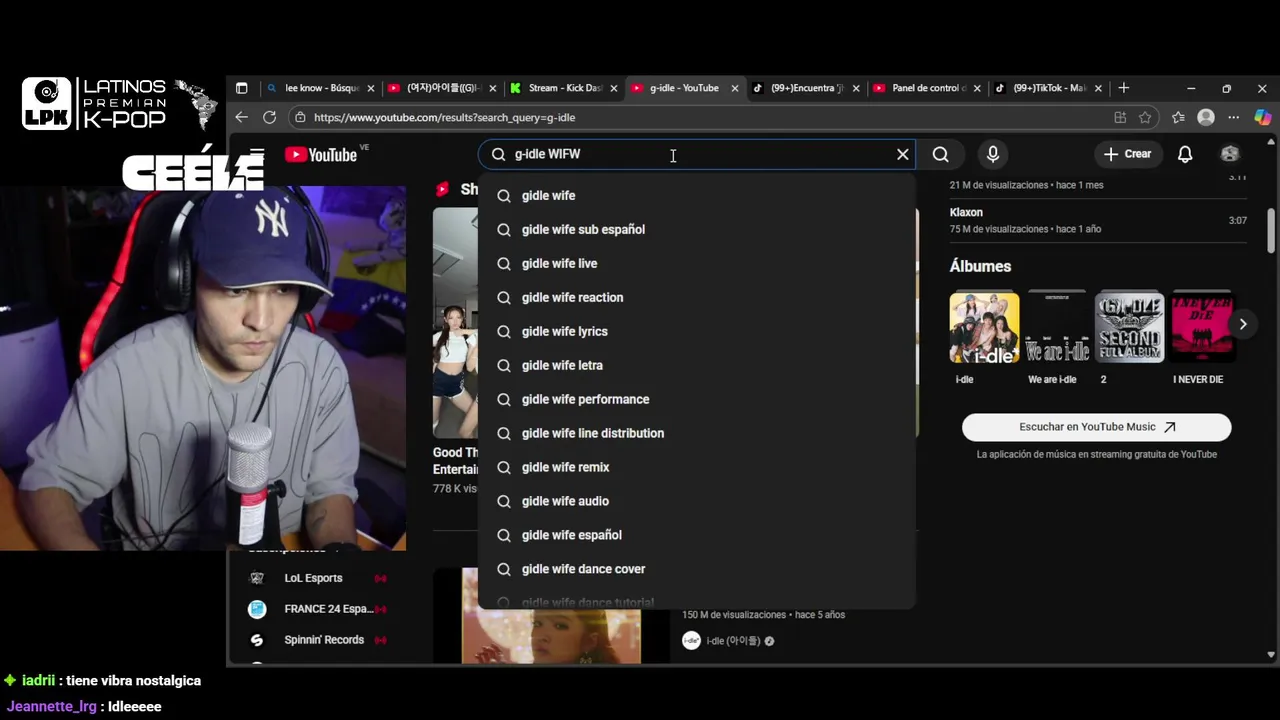This screenshot has height=720, width=1280.
Task: Switch to the Panel de control tab
Action: (x=927, y=88)
